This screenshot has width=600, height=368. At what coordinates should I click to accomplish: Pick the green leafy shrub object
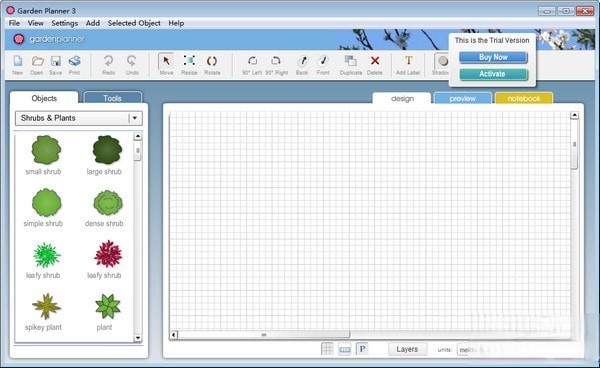click(x=46, y=255)
